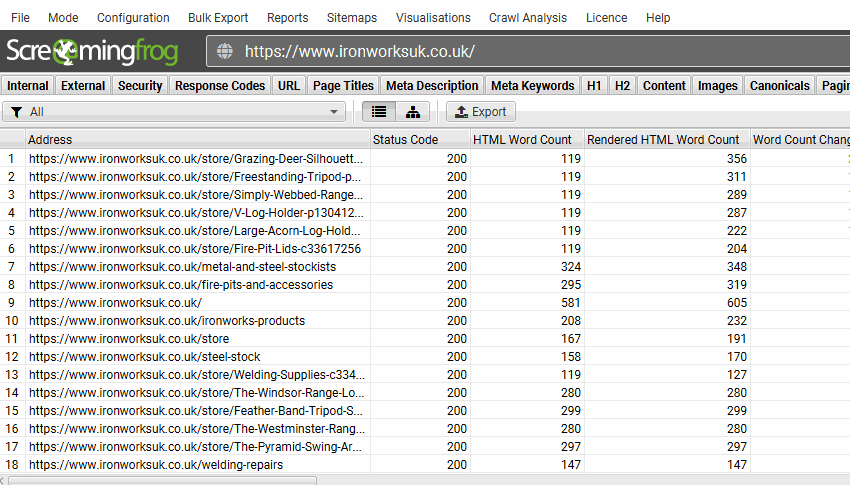Viewport: 850px width, 485px height.
Task: Open the Bulk Export menu
Action: click(218, 17)
